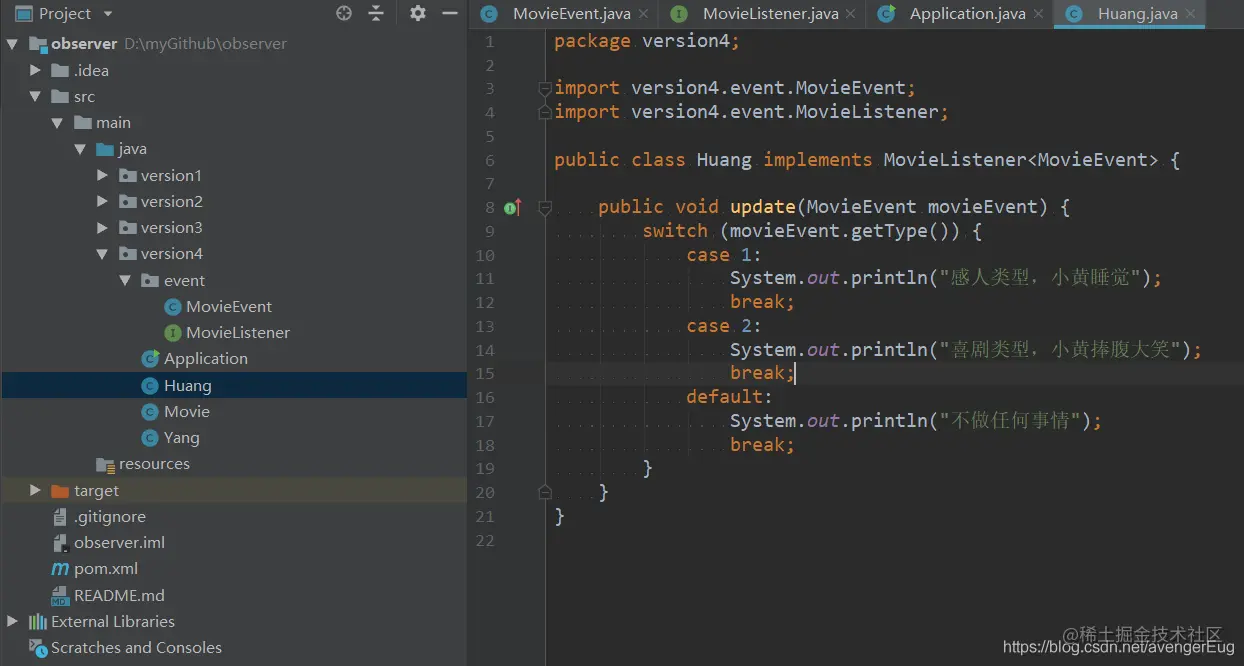Select the Application class in tree
The width and height of the screenshot is (1244, 666).
tap(206, 358)
